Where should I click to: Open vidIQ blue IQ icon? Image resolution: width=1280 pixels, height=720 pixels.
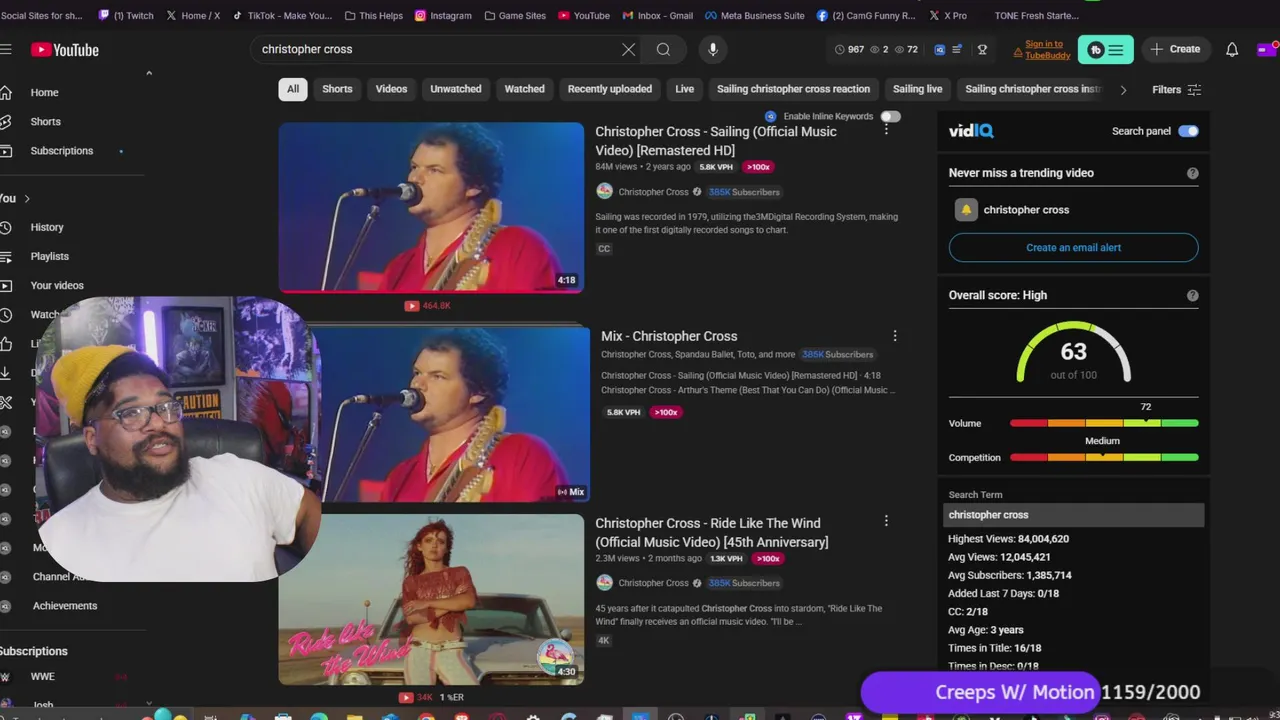point(939,49)
